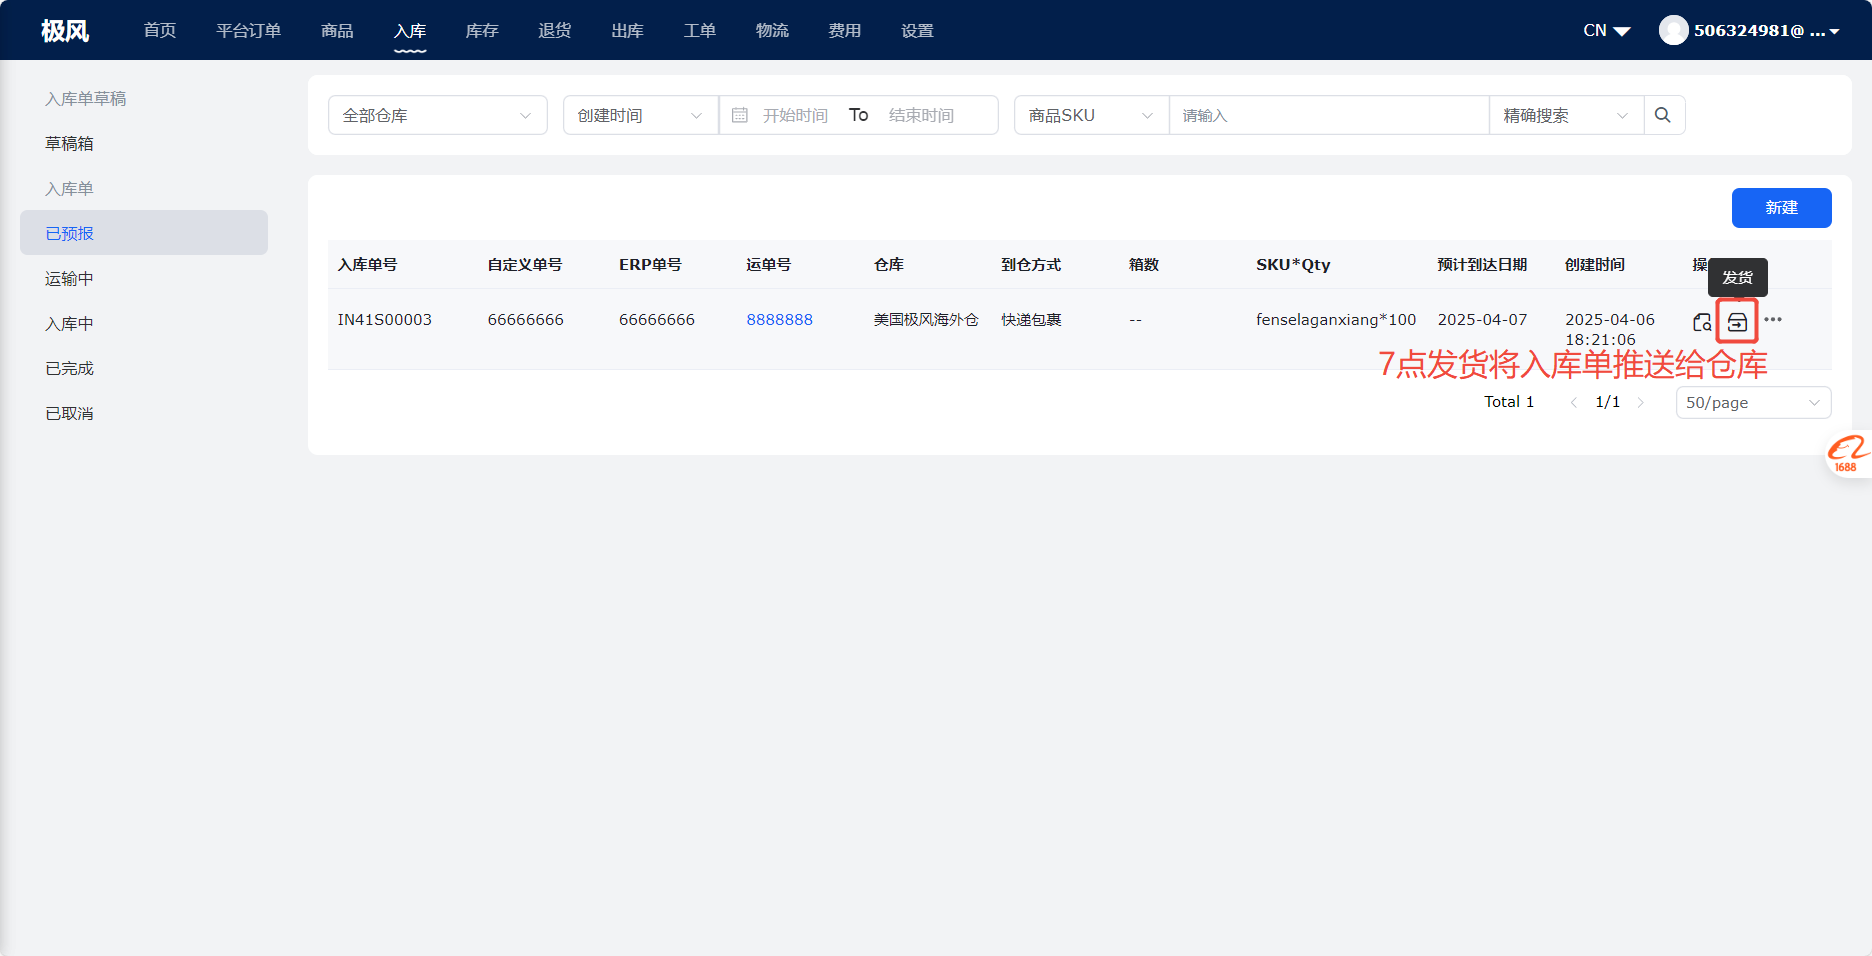Click the view details icon in row
This screenshot has width=1872, height=956.
pos(1701,322)
